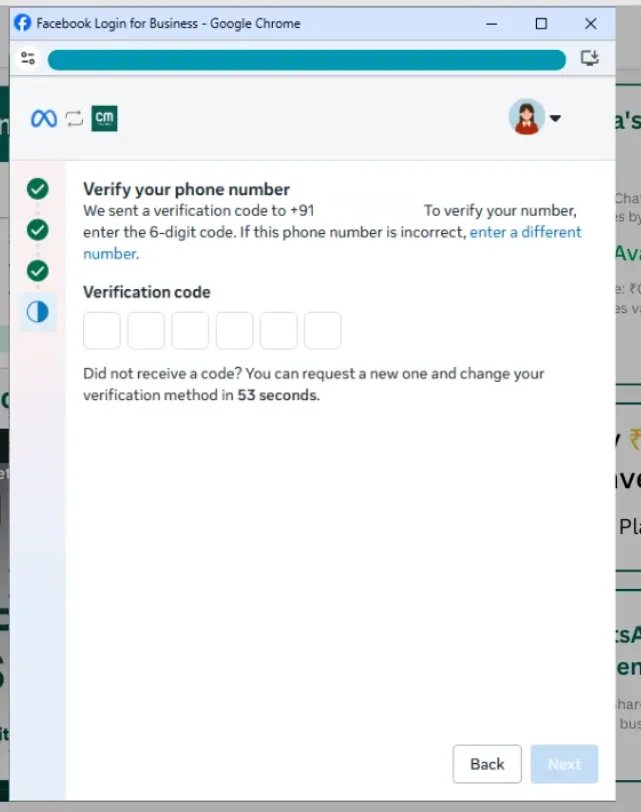Click the Meta infinity logo

(44, 119)
